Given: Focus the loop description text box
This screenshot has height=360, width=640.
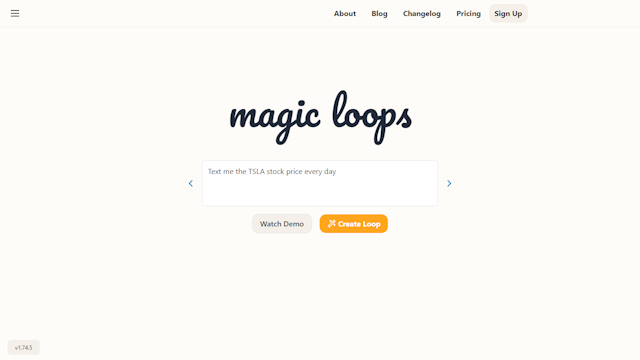Looking at the screenshot, I should [320, 183].
